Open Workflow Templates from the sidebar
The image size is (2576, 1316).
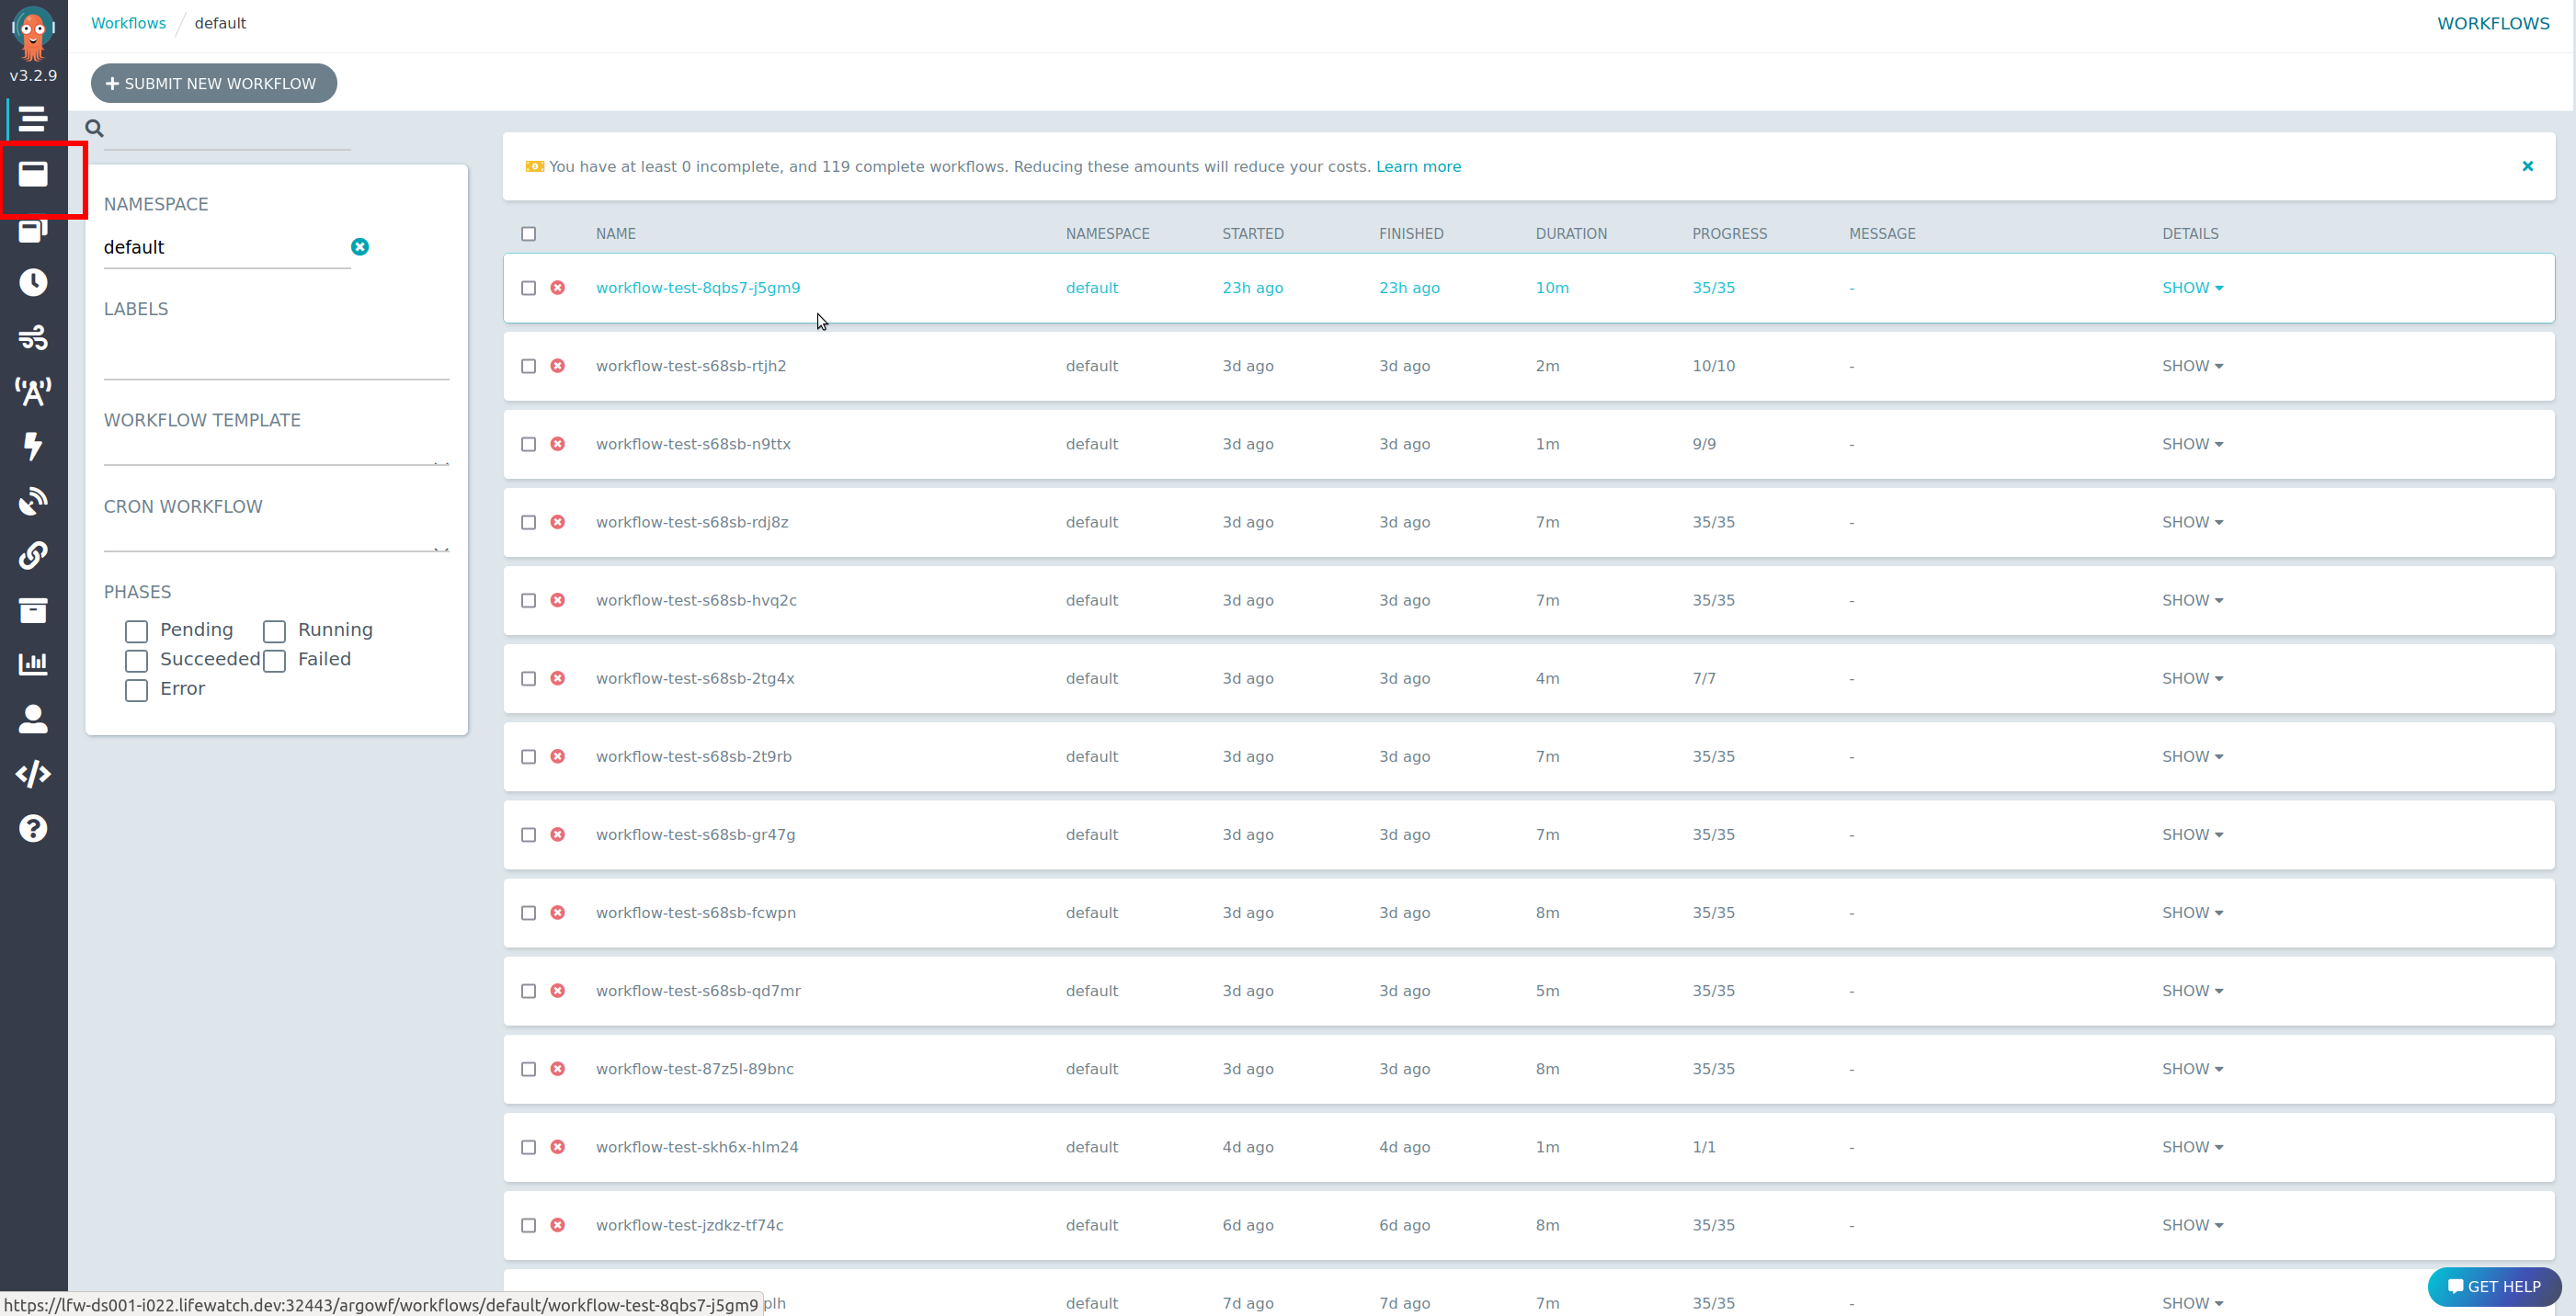click(33, 174)
